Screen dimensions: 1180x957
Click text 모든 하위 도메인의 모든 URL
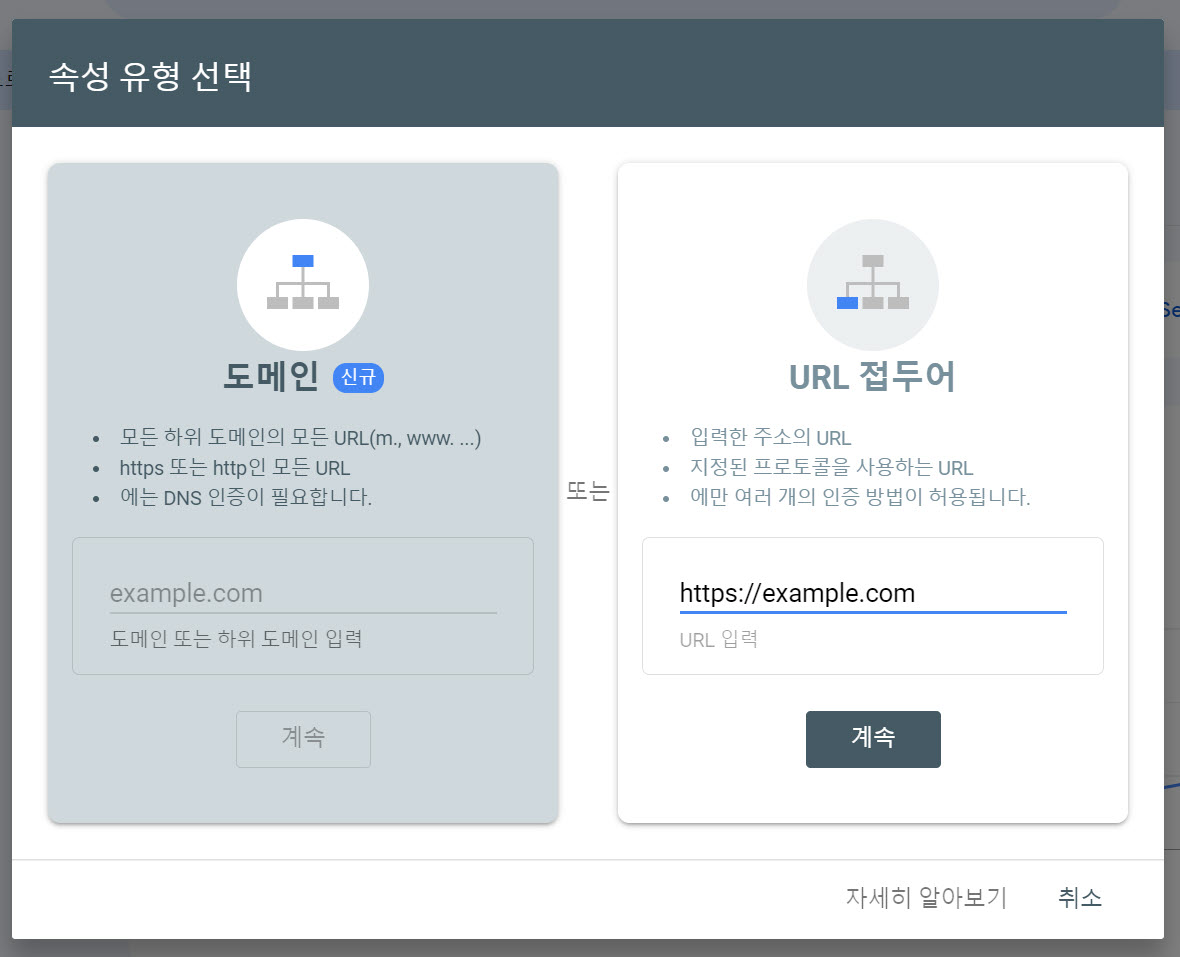point(300,437)
